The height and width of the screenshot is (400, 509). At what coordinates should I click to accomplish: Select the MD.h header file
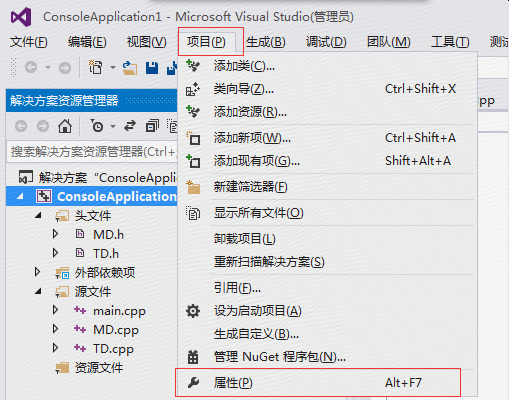(108, 235)
